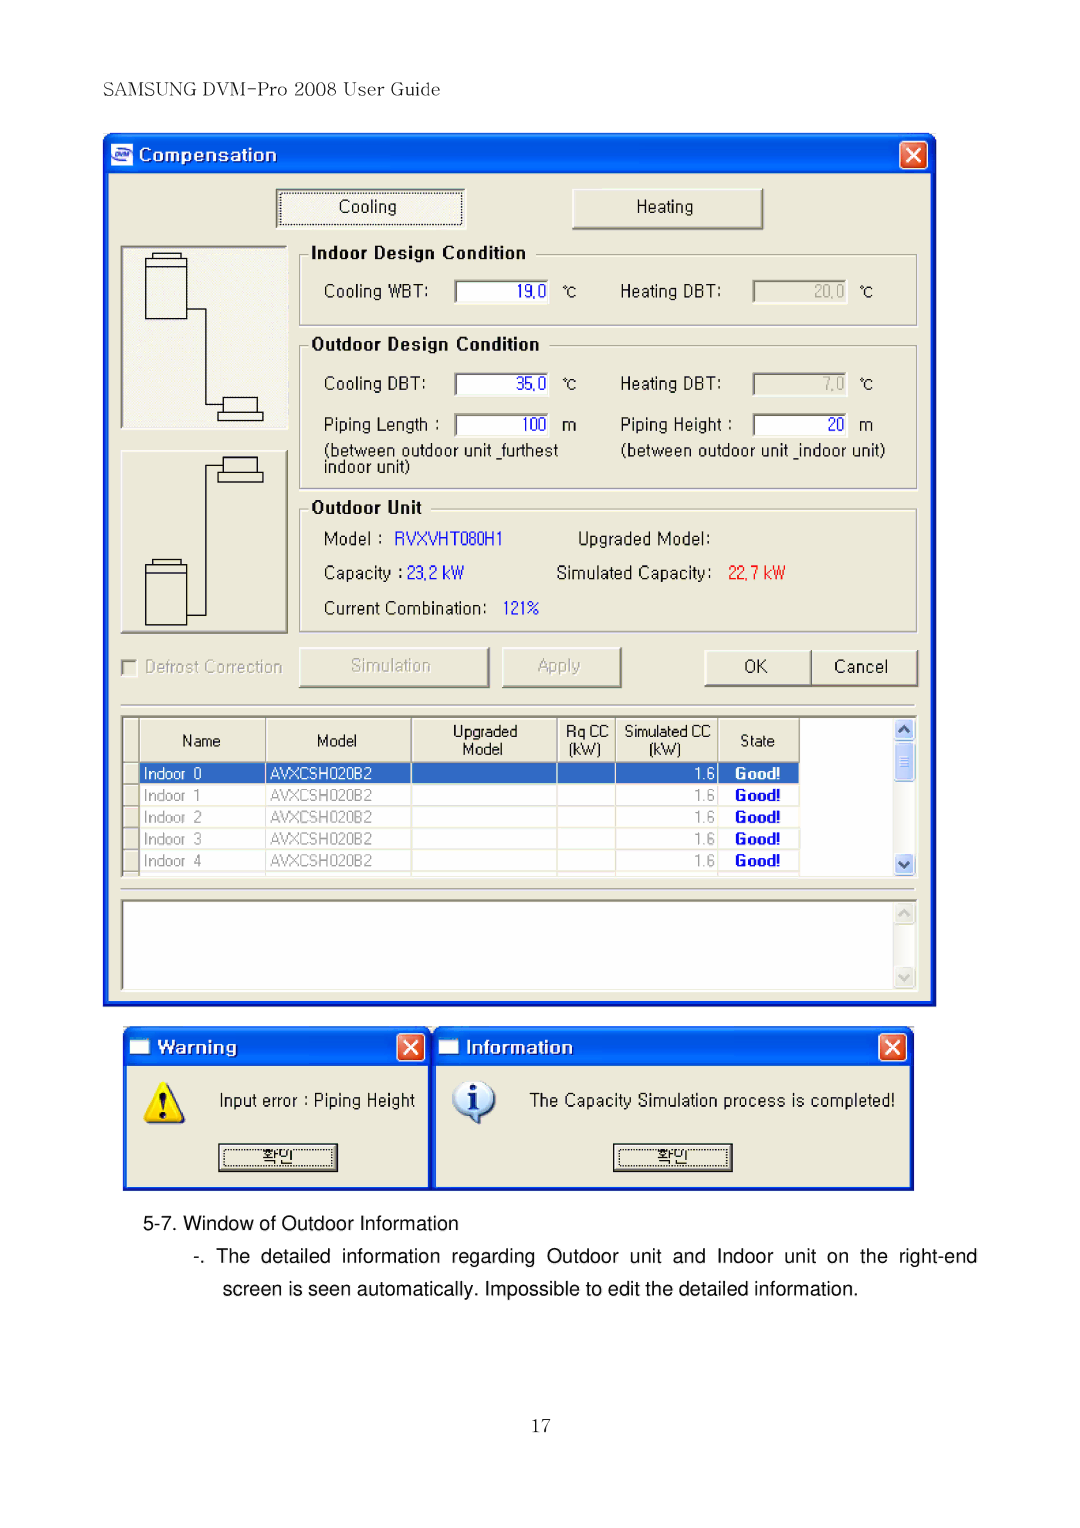The image size is (1080, 1528).
Task: Select the Indoor 4 table row
Action: click(460, 861)
